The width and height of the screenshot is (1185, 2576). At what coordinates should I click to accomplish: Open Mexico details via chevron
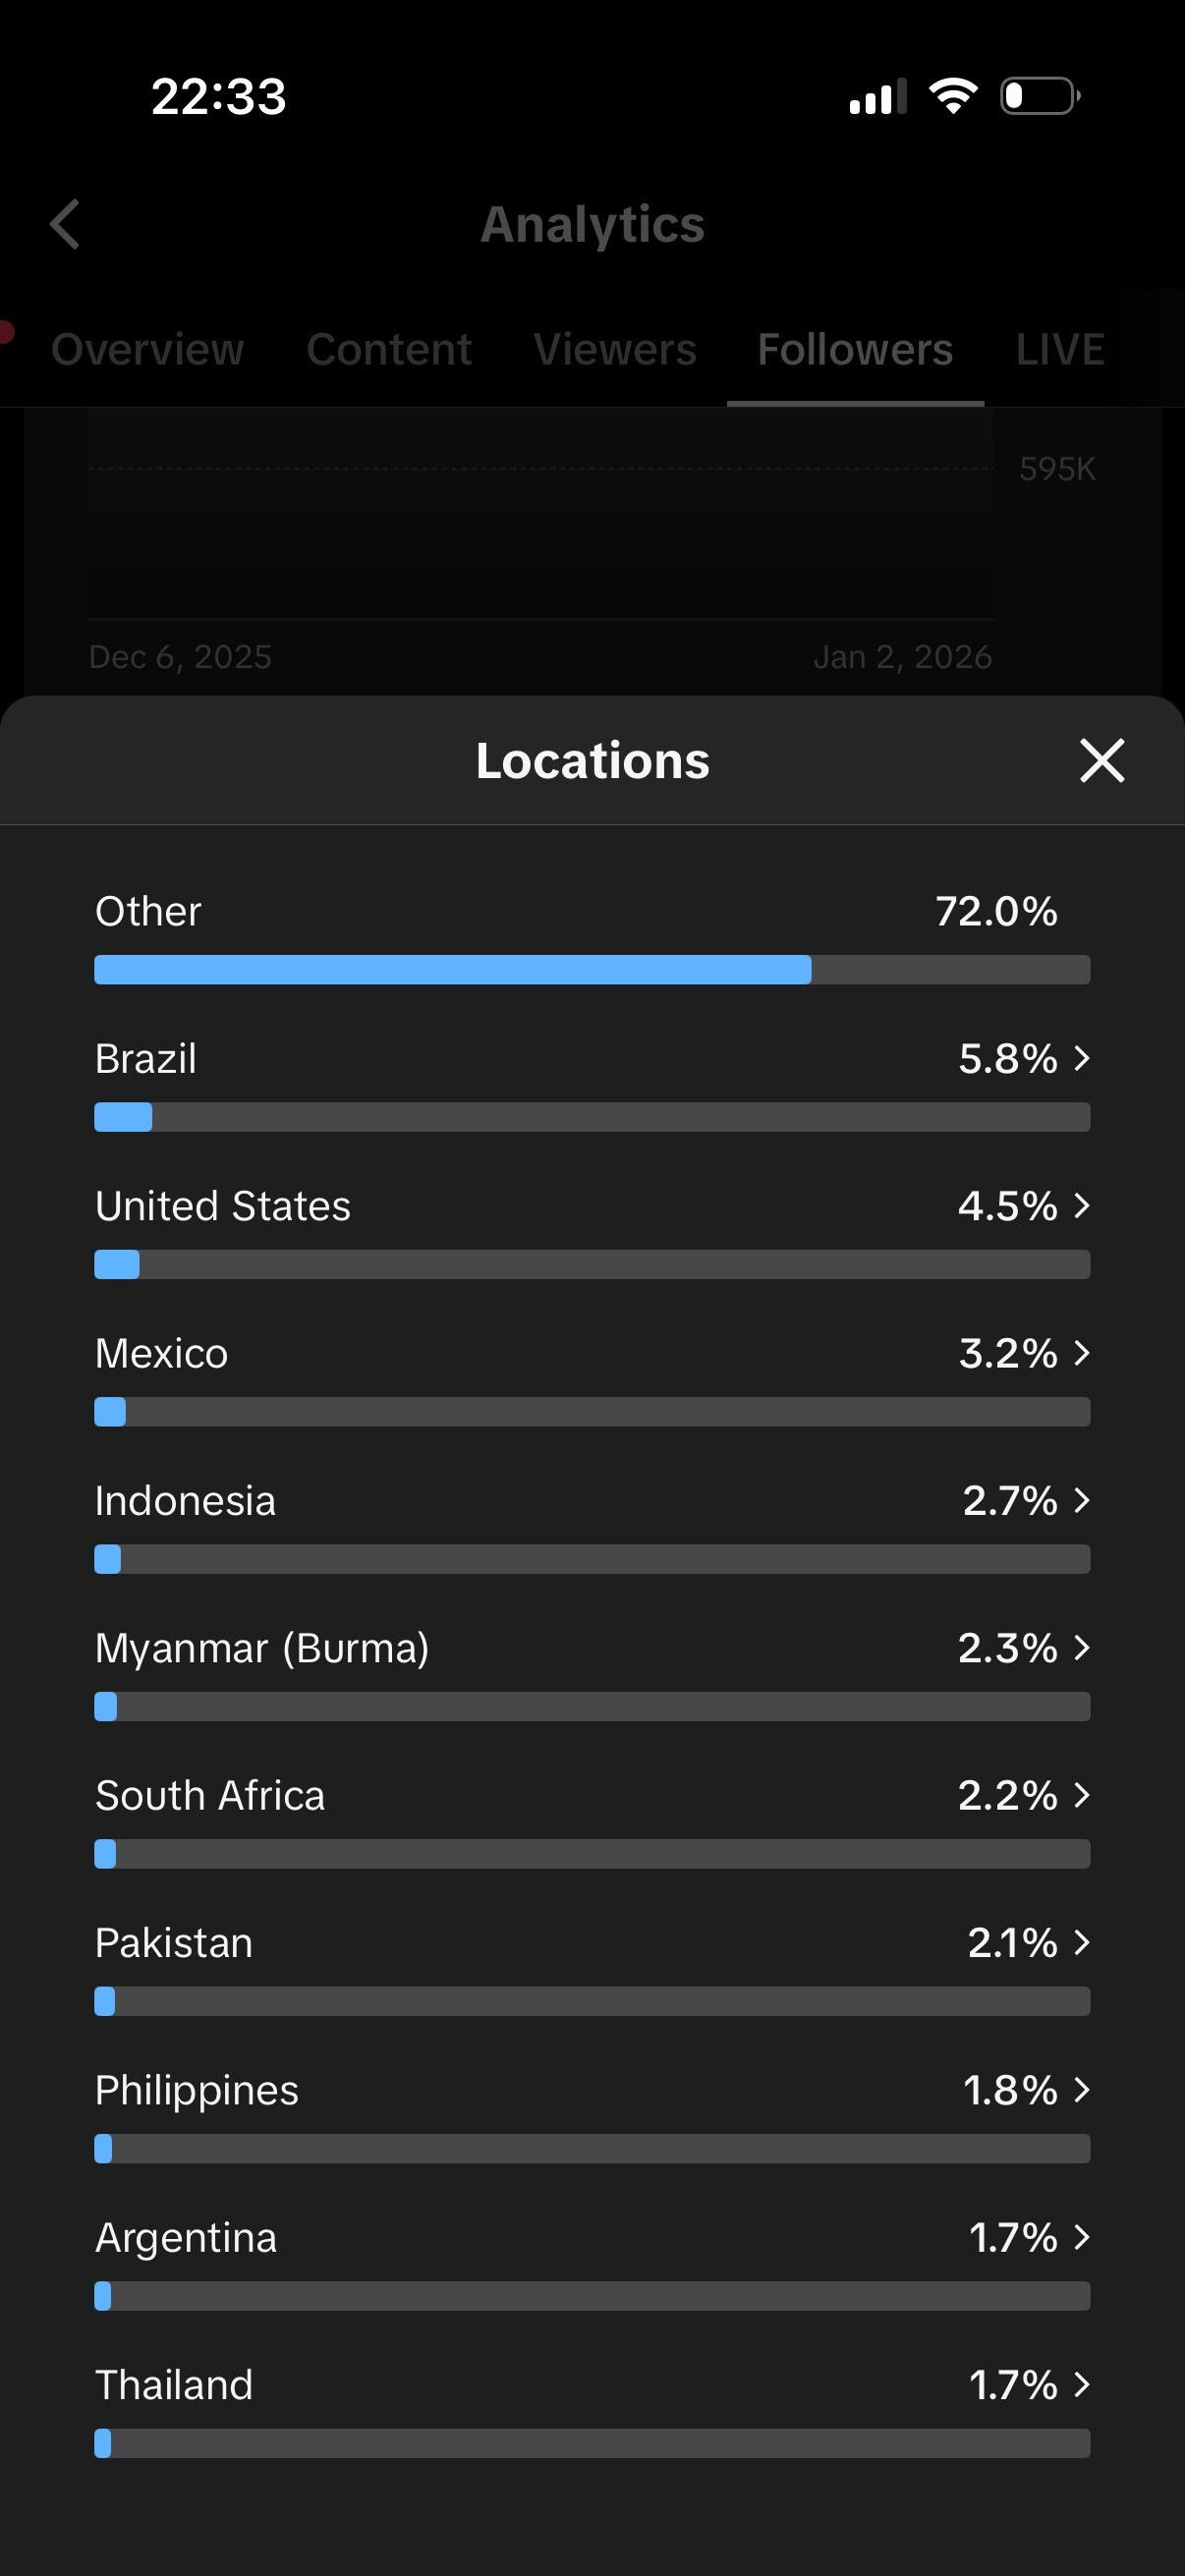pos(1081,1353)
